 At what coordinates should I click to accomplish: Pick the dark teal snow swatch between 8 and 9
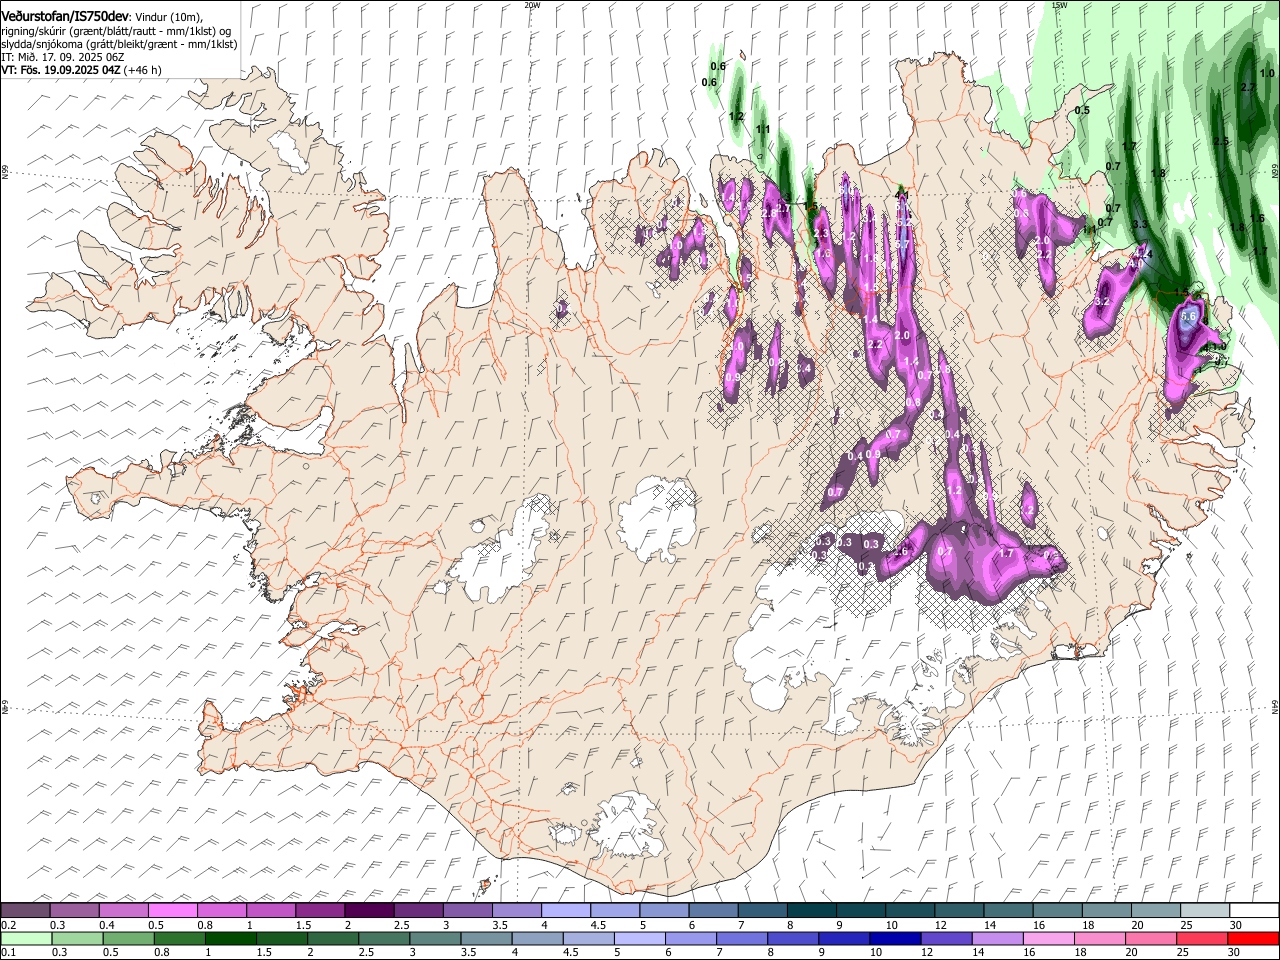[812, 910]
